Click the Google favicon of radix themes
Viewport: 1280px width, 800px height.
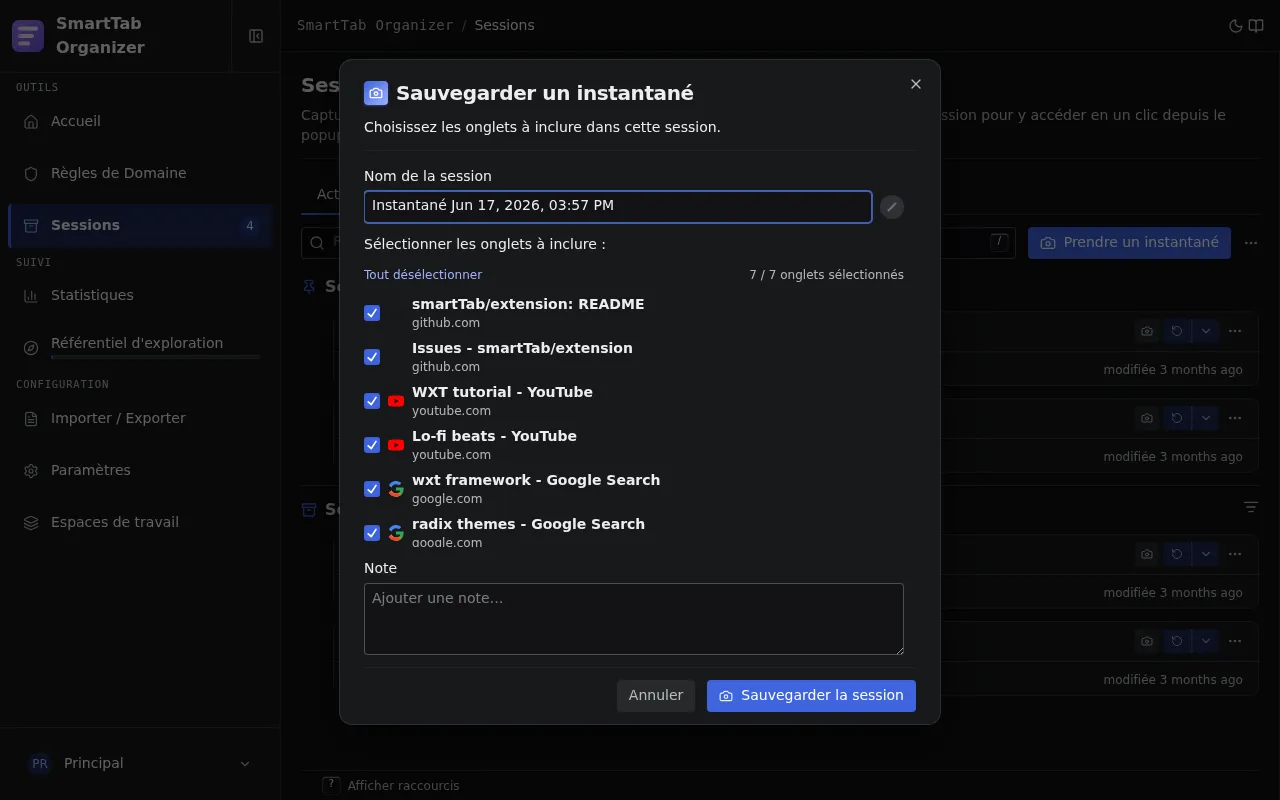(396, 533)
